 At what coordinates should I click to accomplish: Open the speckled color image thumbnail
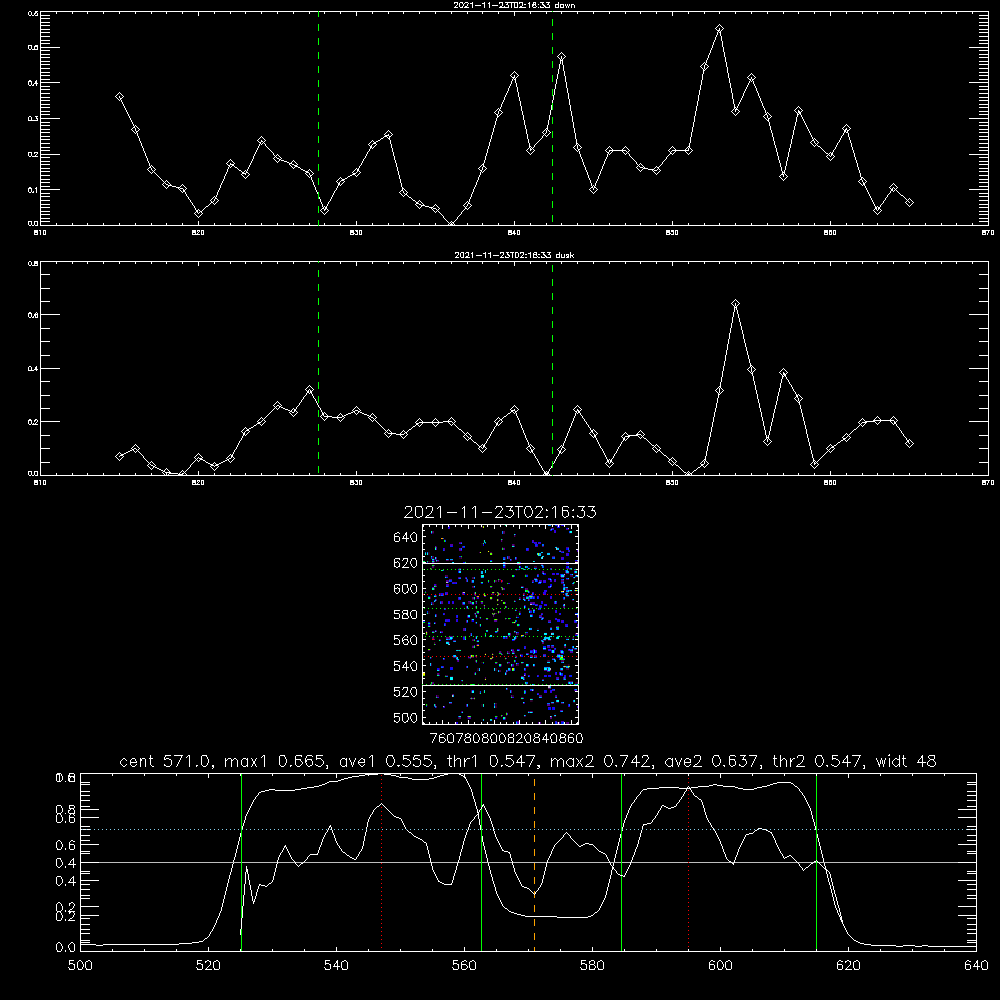coord(501,624)
